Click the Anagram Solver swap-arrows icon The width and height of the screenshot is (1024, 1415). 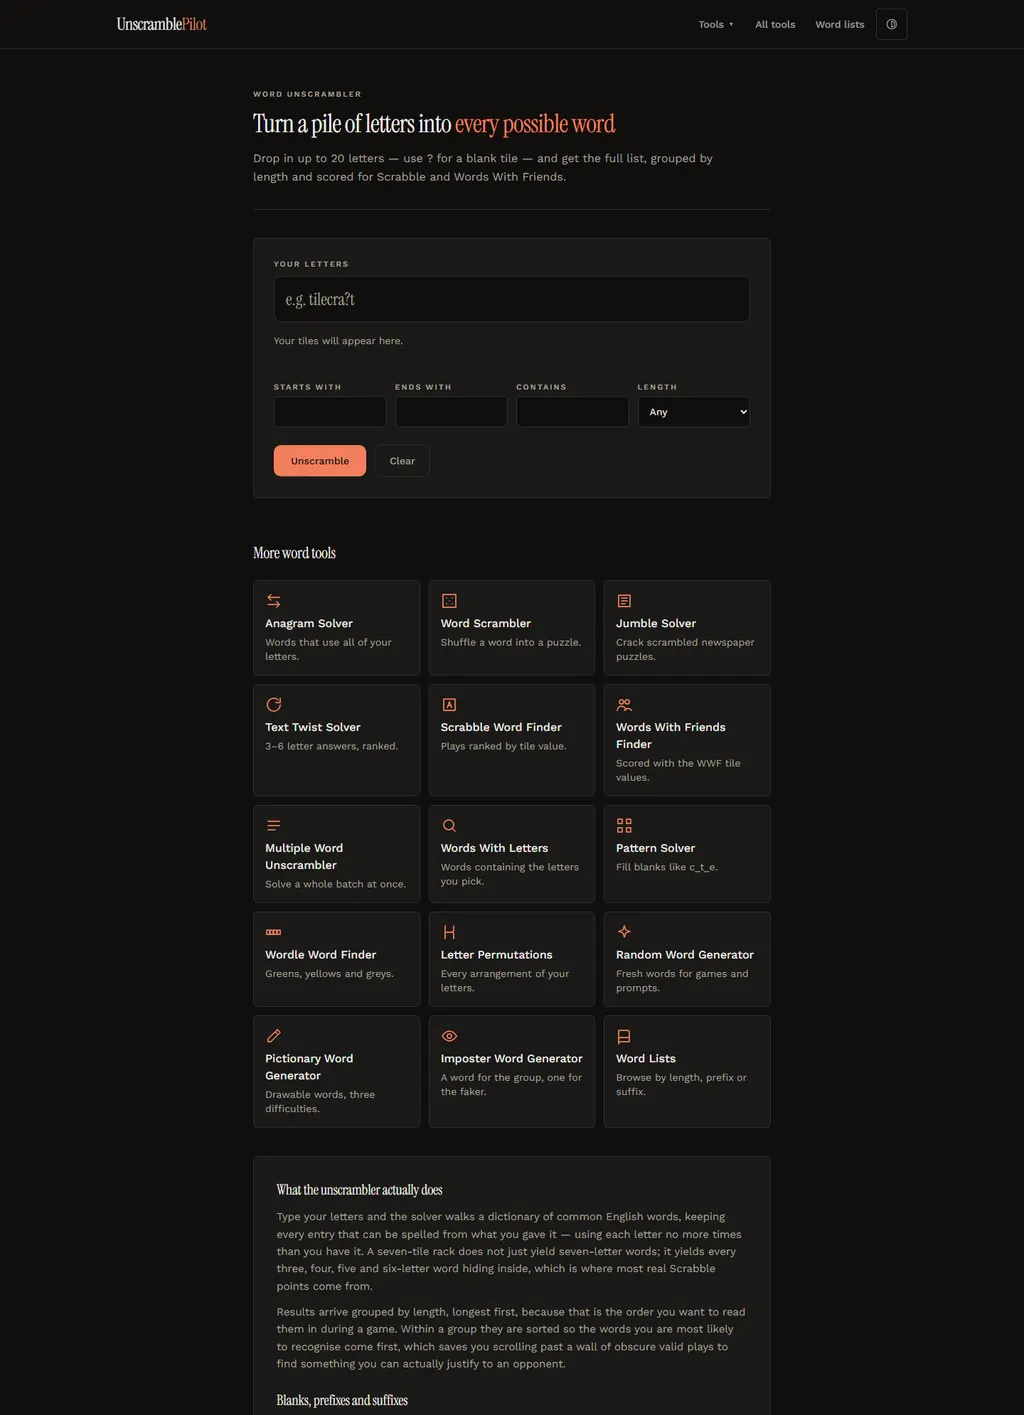tap(273, 601)
